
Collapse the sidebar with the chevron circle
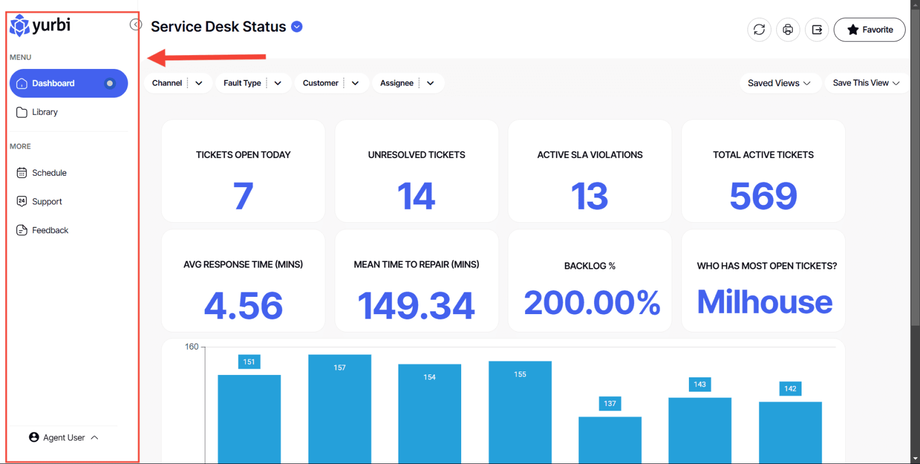(136, 25)
